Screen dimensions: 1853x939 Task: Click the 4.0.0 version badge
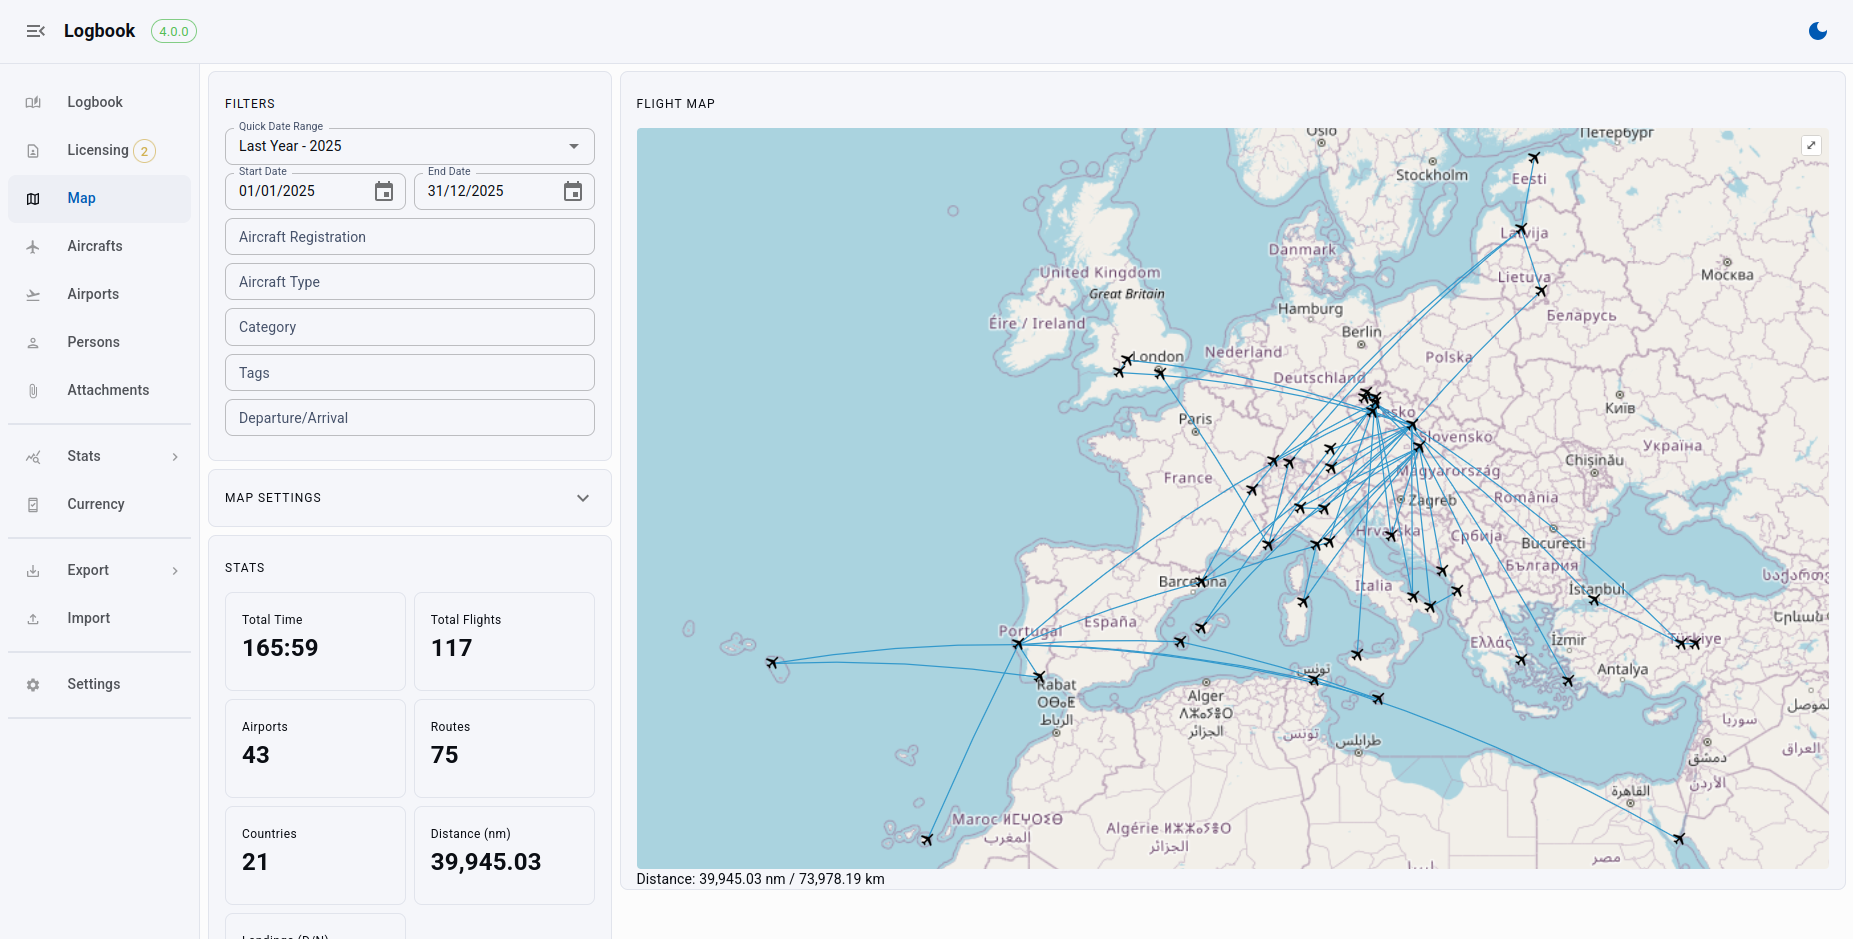(174, 31)
